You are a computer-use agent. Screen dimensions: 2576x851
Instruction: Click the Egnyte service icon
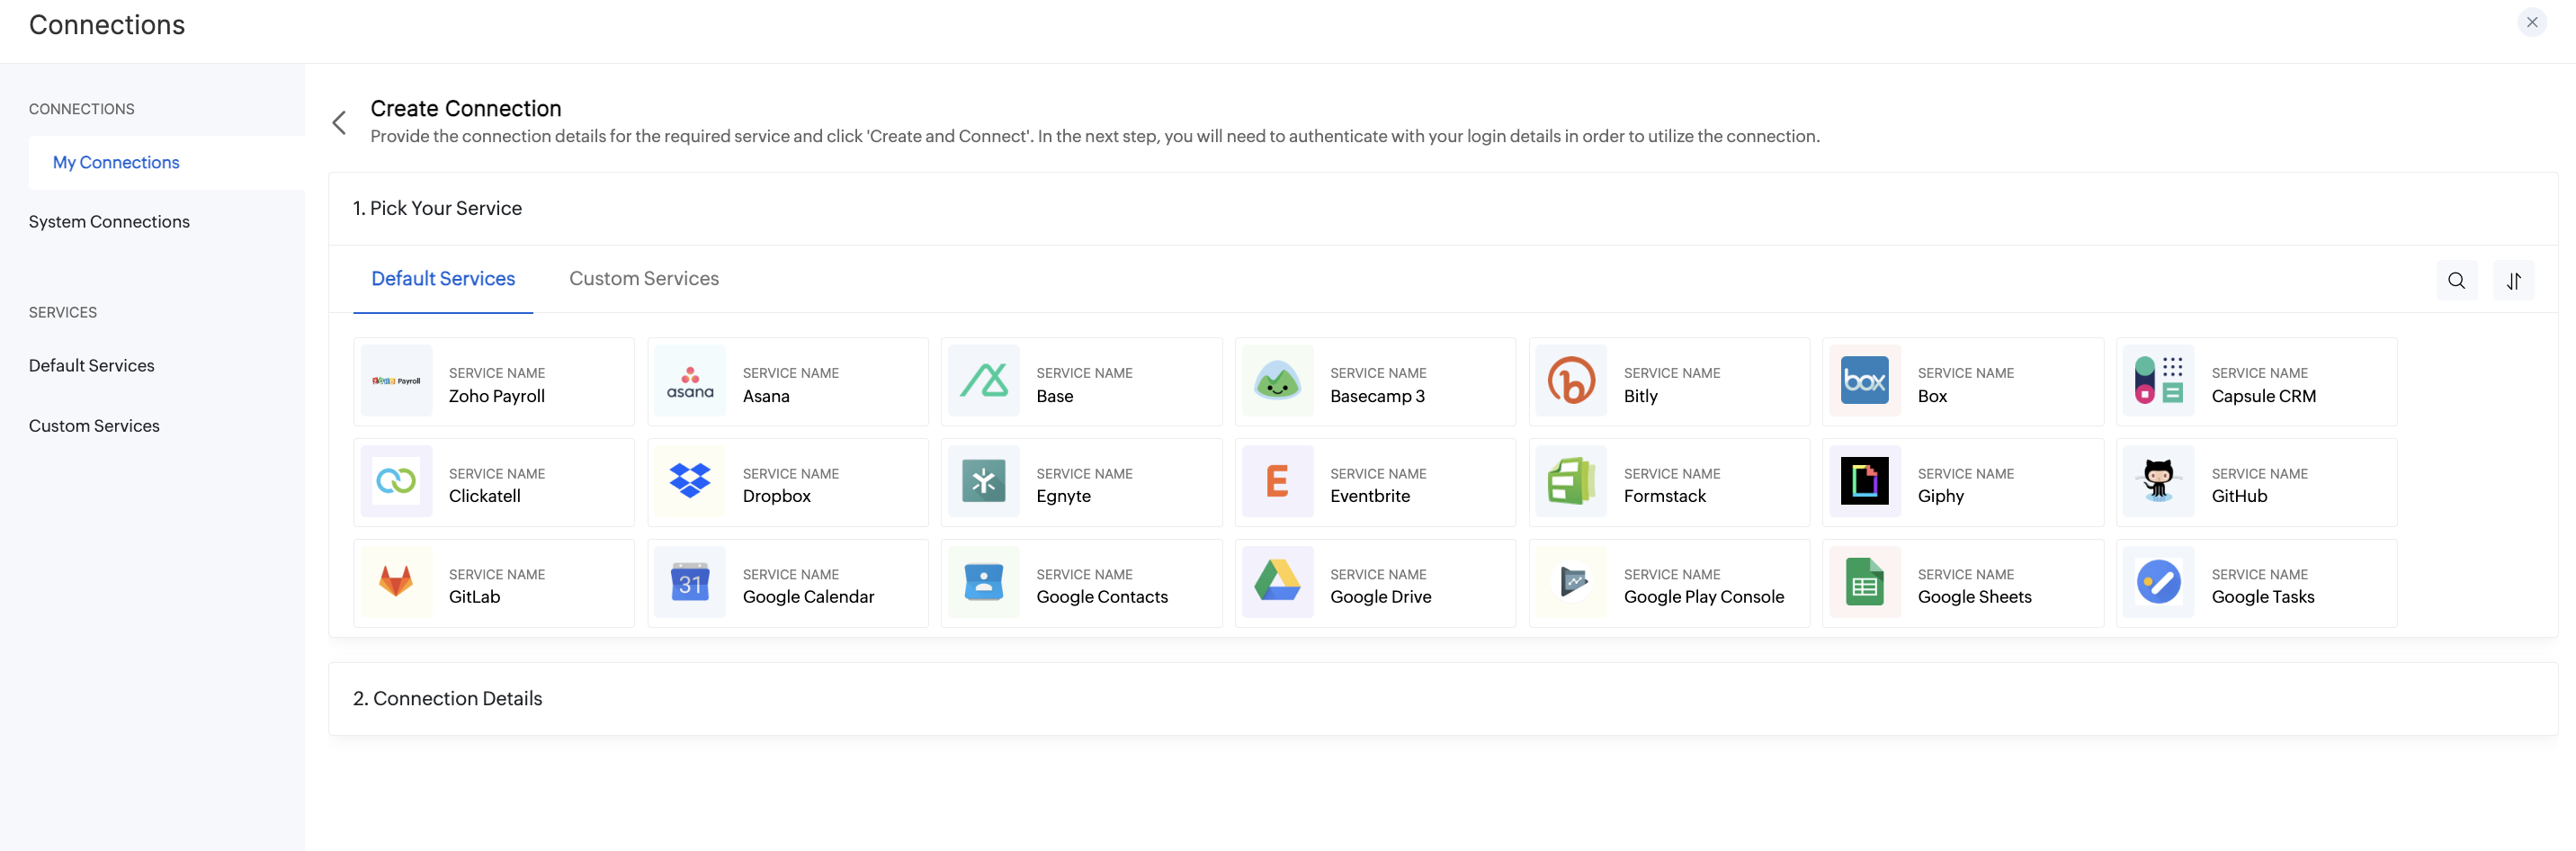click(x=984, y=481)
